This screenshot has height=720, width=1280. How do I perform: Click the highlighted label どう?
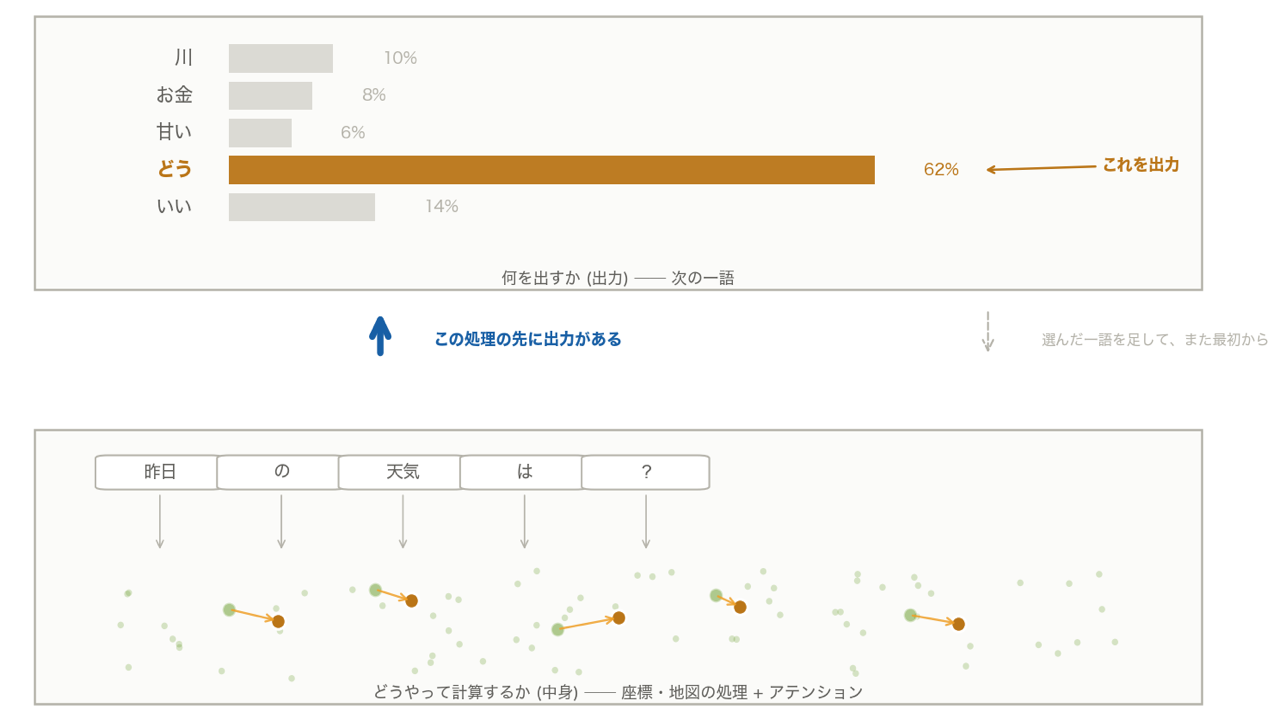(x=174, y=169)
